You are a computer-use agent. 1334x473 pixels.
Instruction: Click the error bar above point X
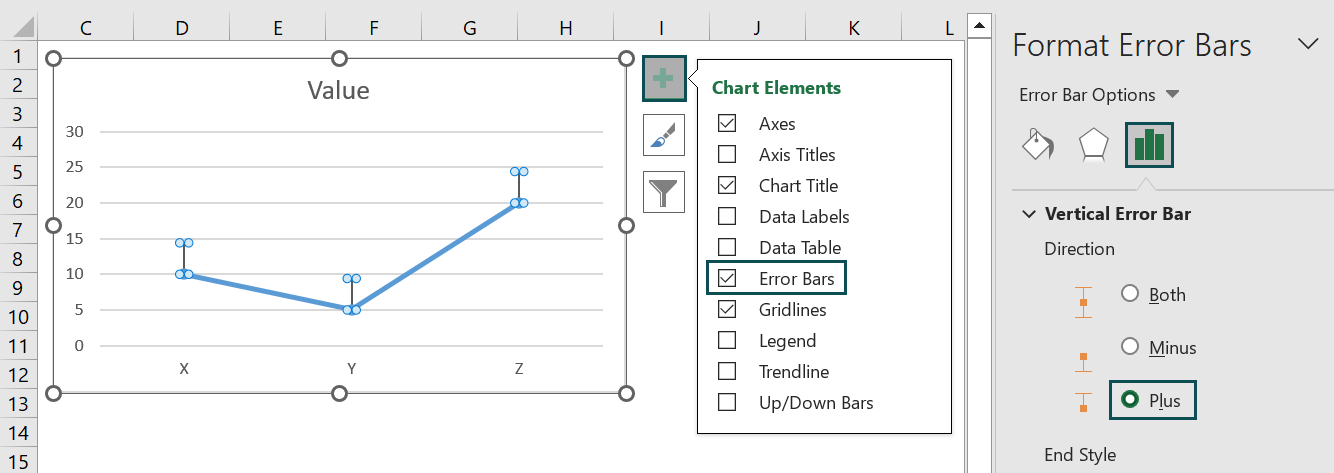click(x=184, y=258)
